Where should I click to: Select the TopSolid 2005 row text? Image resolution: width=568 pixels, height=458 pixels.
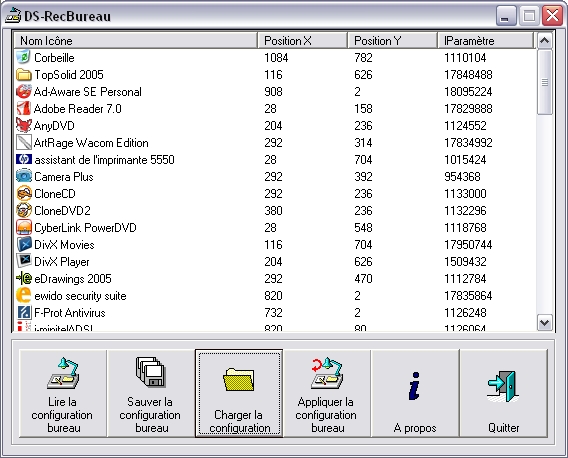tap(69, 75)
